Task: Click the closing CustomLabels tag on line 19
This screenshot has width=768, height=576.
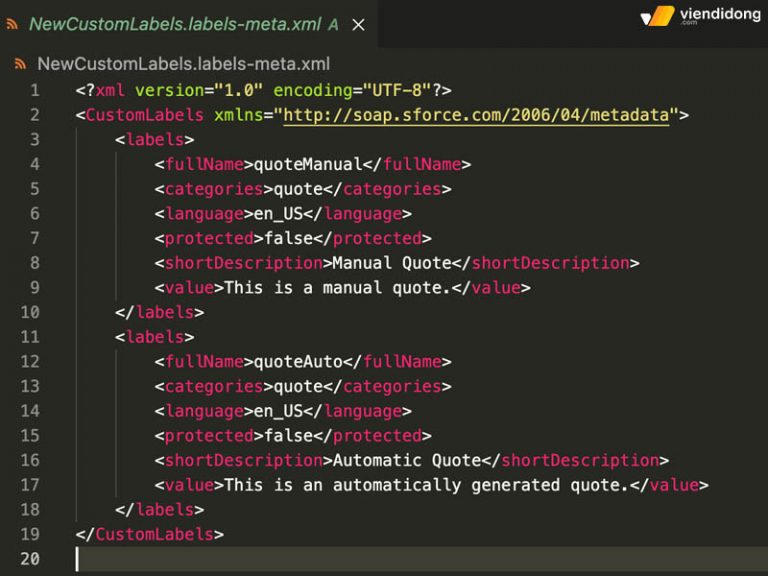Action: tap(154, 534)
